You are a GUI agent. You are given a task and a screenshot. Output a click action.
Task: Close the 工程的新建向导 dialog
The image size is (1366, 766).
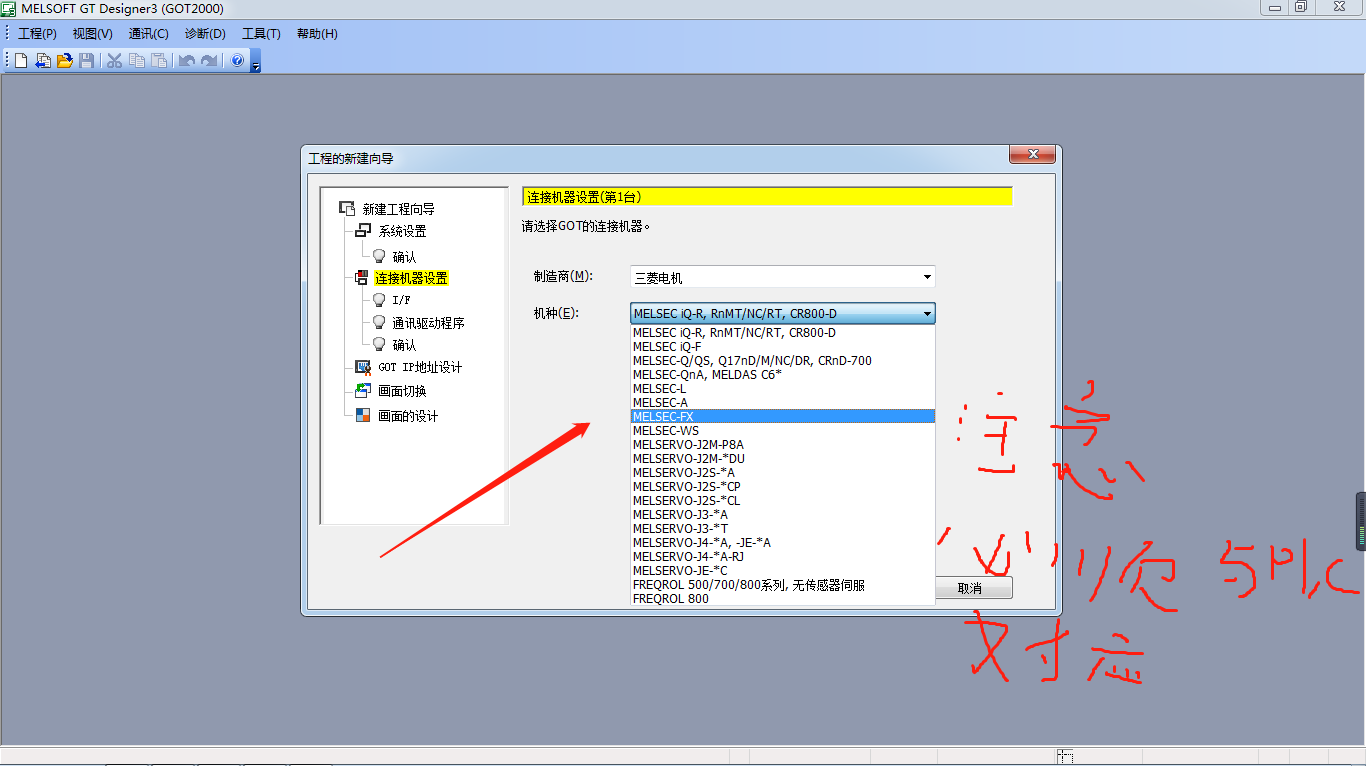(1032, 155)
